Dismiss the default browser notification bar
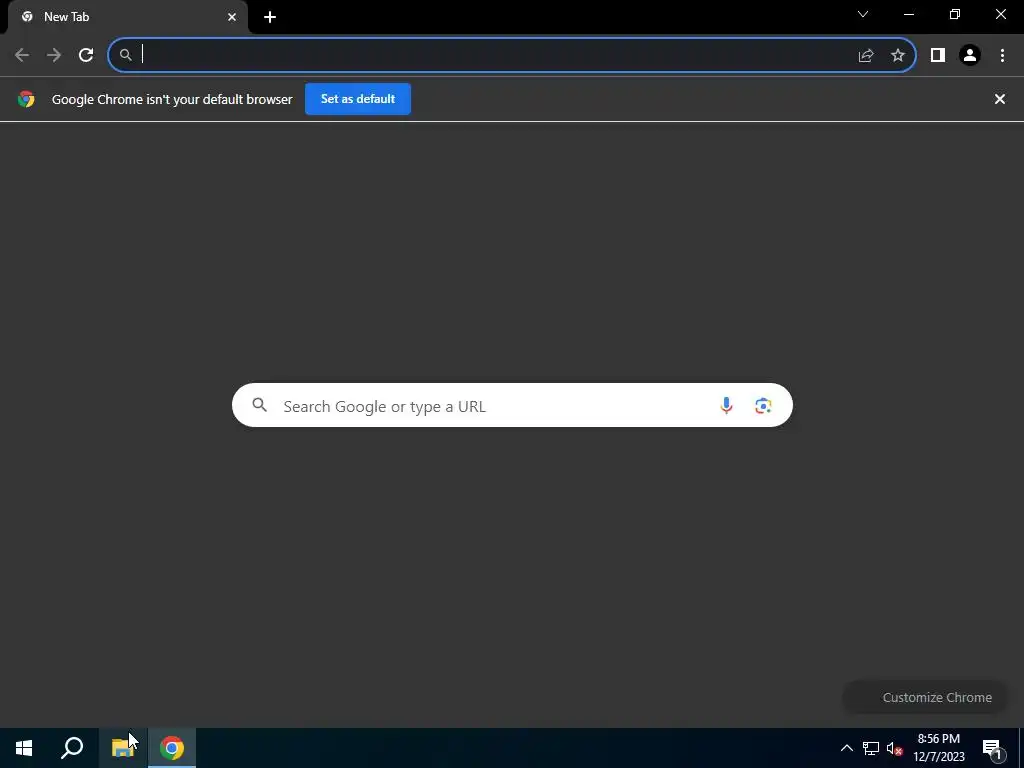Screen dimensions: 1024x768 pos(1000,99)
